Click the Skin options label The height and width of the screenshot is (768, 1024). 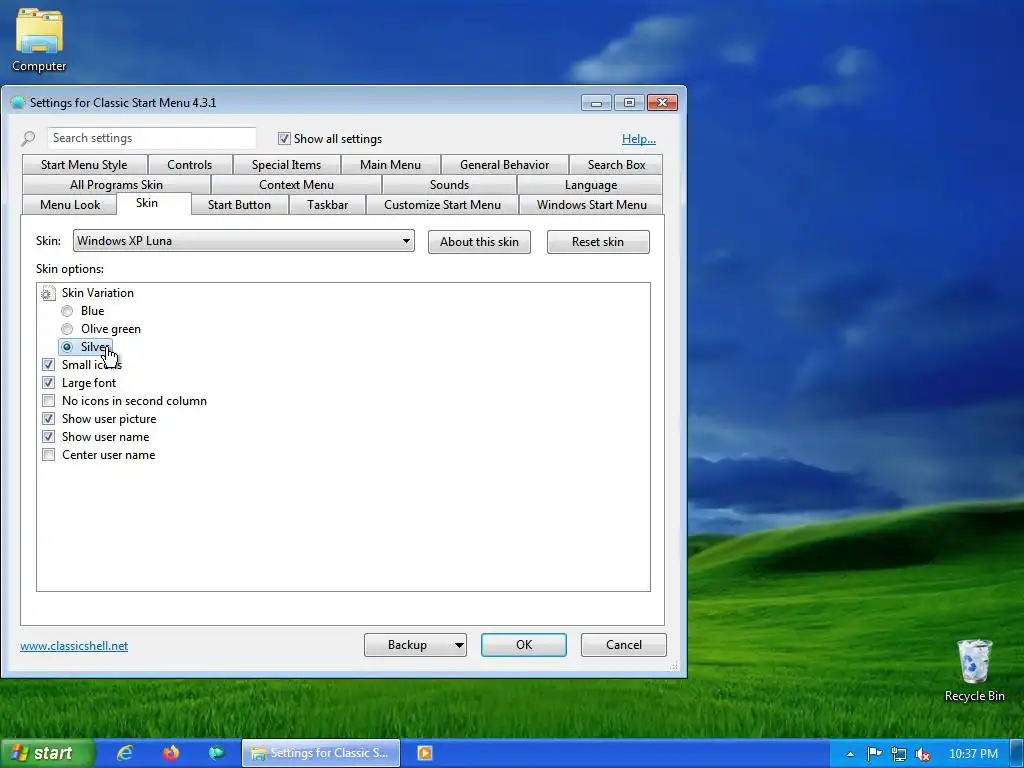pyautogui.click(x=70, y=269)
